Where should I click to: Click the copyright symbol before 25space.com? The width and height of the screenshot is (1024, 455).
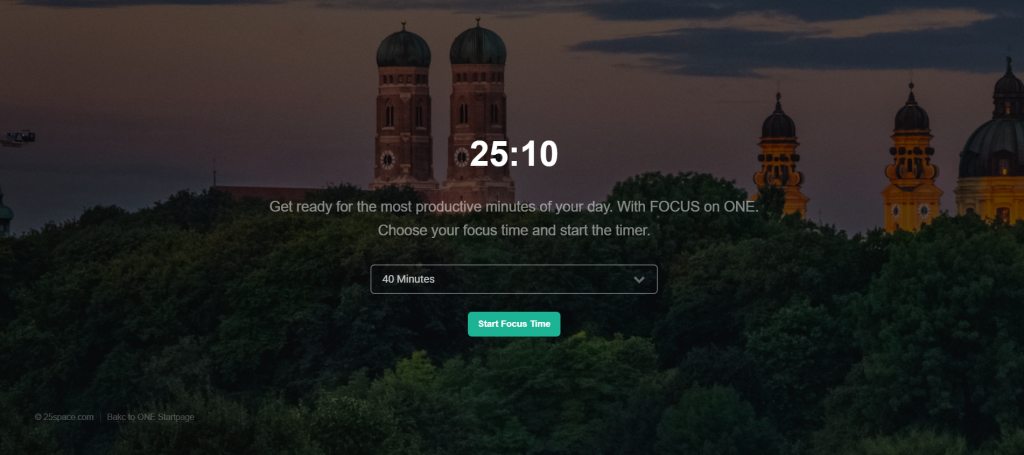pyautogui.click(x=38, y=416)
